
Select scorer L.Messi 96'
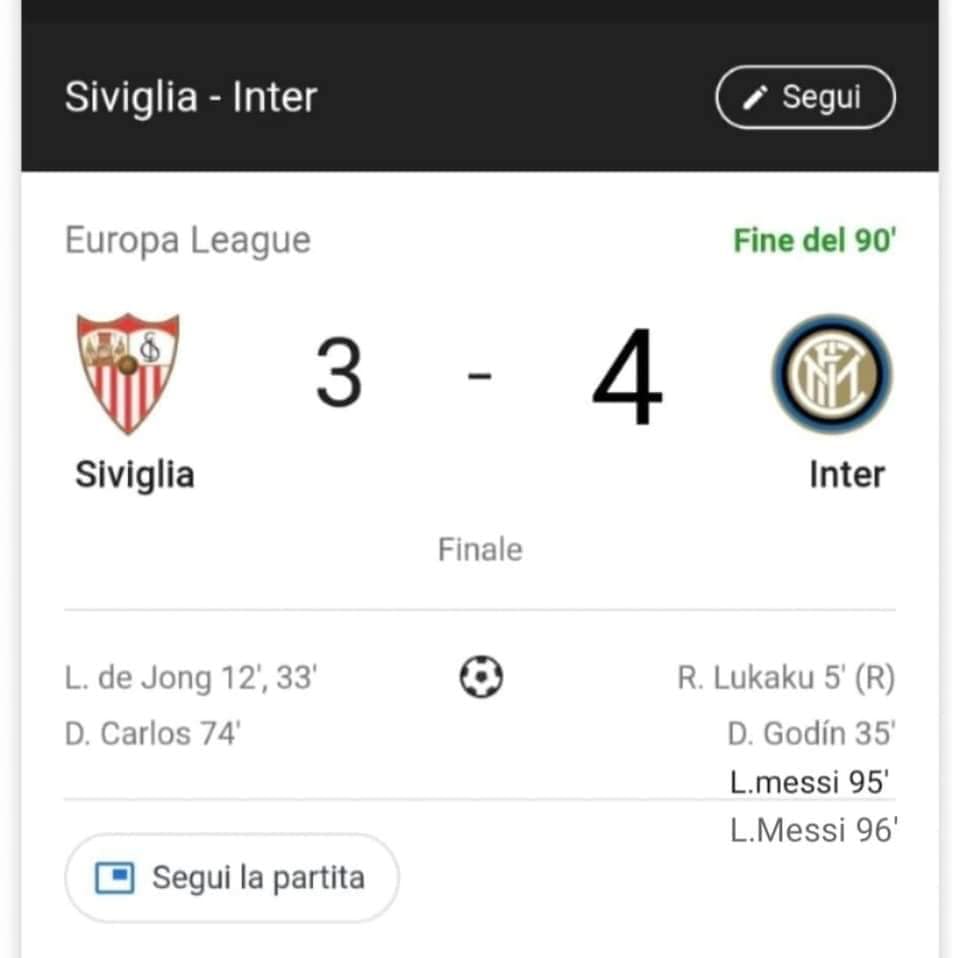[x=813, y=830]
